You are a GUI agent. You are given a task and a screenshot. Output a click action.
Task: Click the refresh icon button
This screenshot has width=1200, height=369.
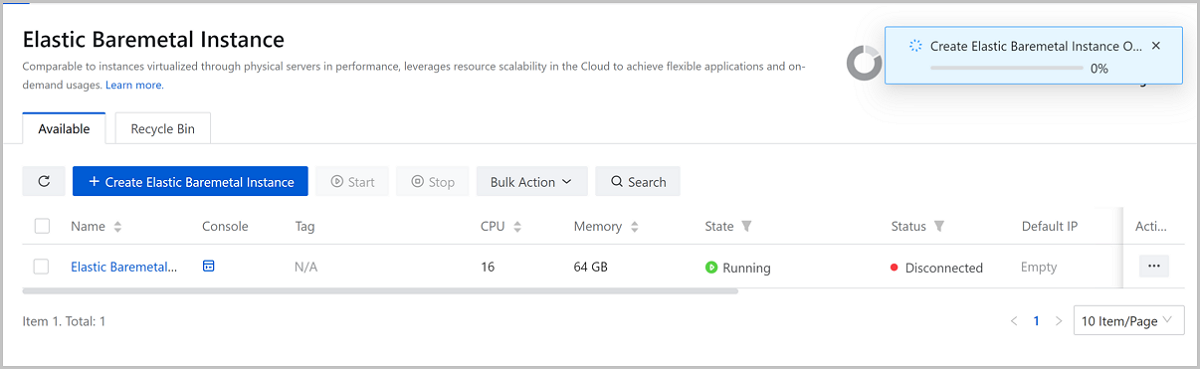pyautogui.click(x=44, y=181)
